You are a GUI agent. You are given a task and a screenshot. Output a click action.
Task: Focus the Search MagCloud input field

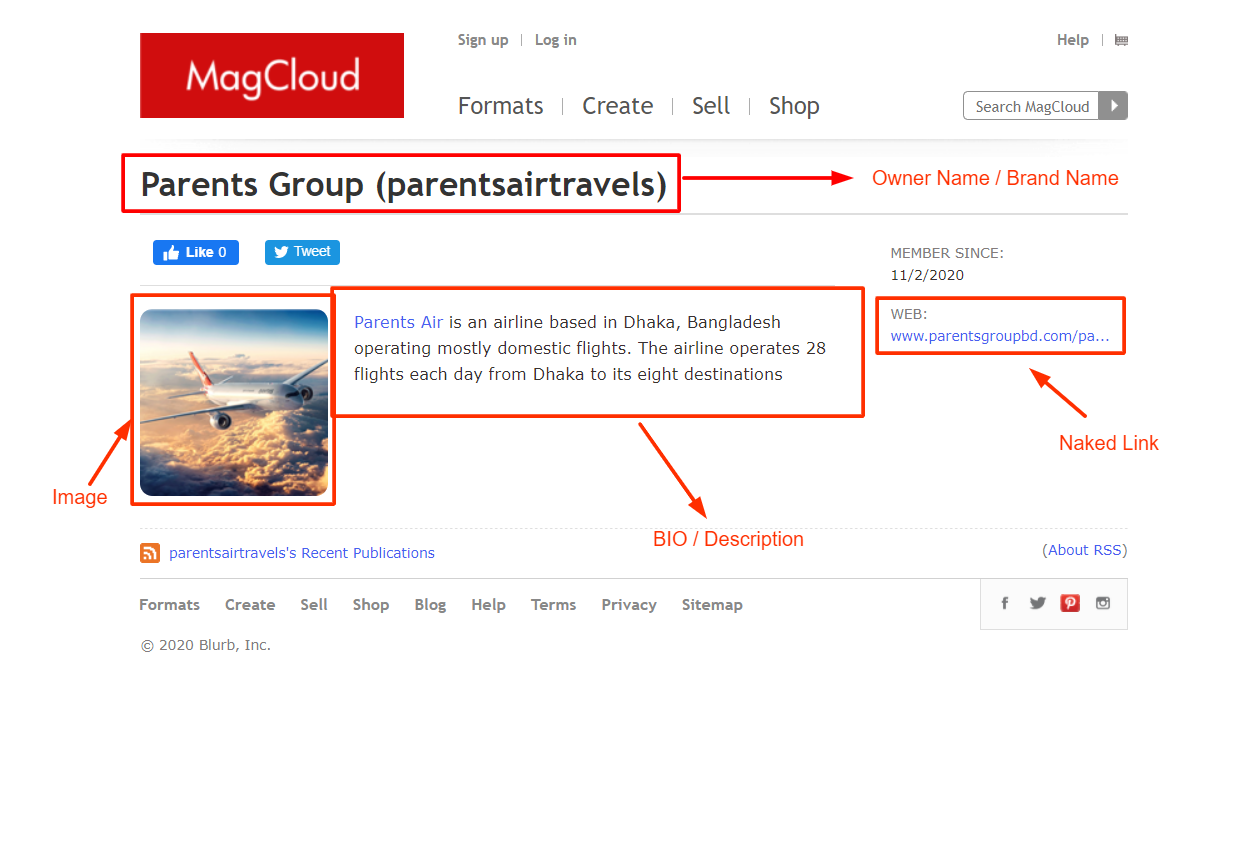coord(1031,106)
